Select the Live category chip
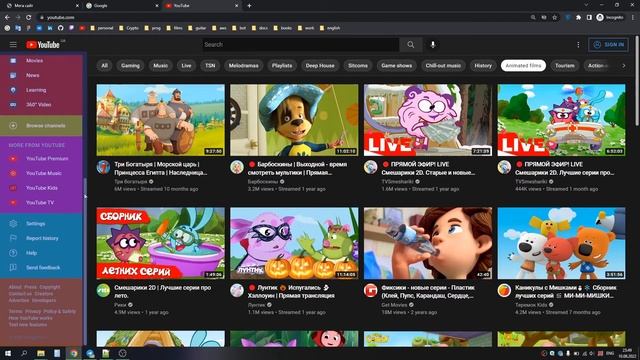The width and height of the screenshot is (640, 360). pyautogui.click(x=186, y=65)
